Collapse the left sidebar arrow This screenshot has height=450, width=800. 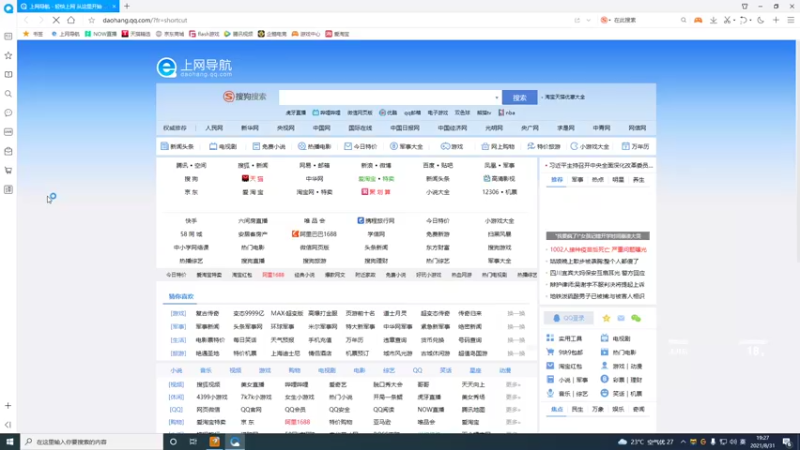(x=8, y=424)
